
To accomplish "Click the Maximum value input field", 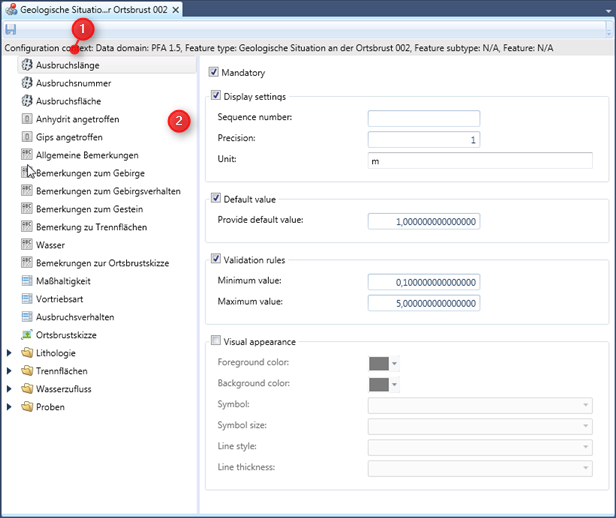I will coord(423,302).
